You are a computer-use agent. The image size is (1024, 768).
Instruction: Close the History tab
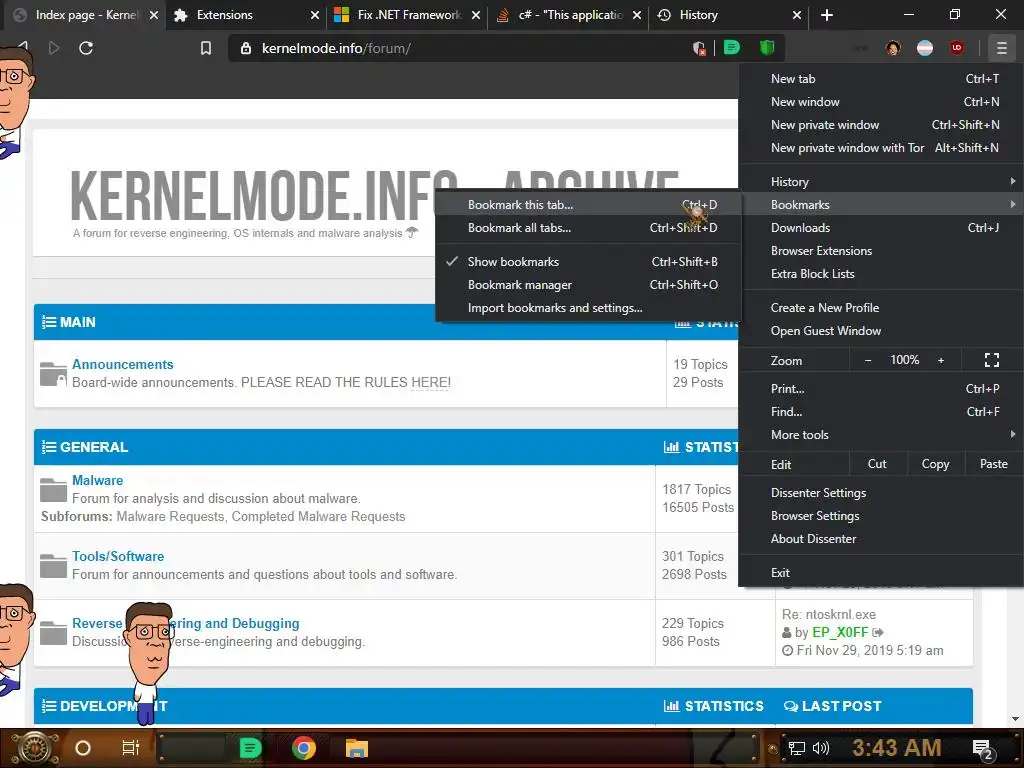tap(796, 14)
